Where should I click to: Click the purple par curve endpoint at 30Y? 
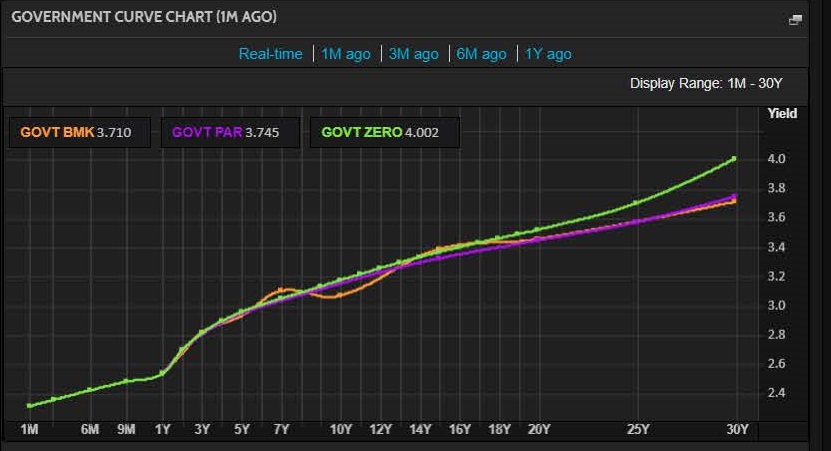[734, 197]
